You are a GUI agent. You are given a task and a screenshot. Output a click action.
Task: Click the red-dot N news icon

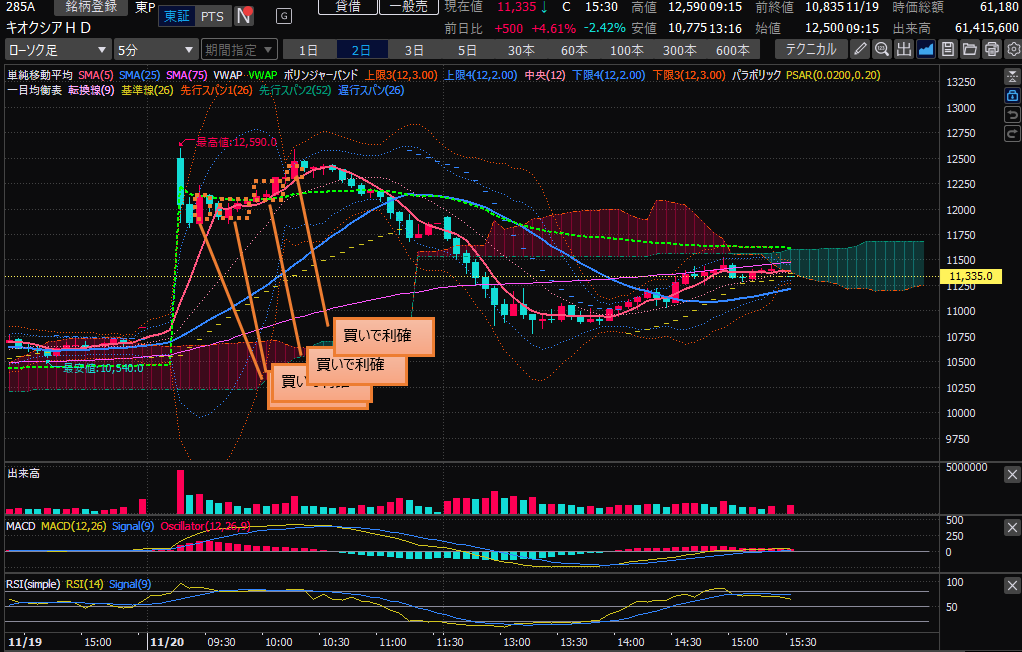pos(243,16)
